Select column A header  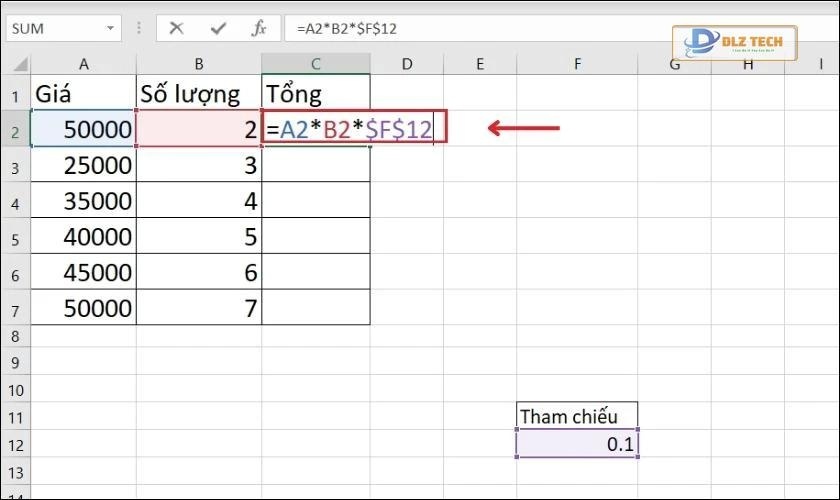pyautogui.click(x=84, y=65)
